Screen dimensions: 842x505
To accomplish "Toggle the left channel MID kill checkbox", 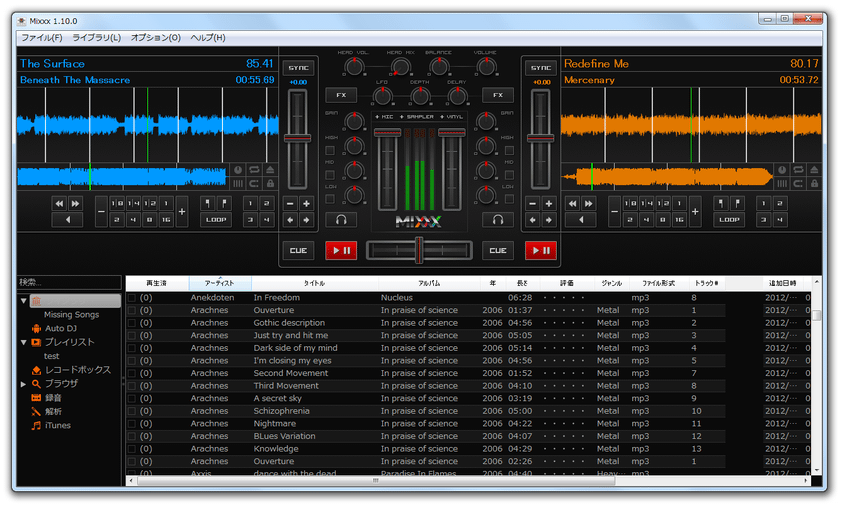I will point(330,175).
